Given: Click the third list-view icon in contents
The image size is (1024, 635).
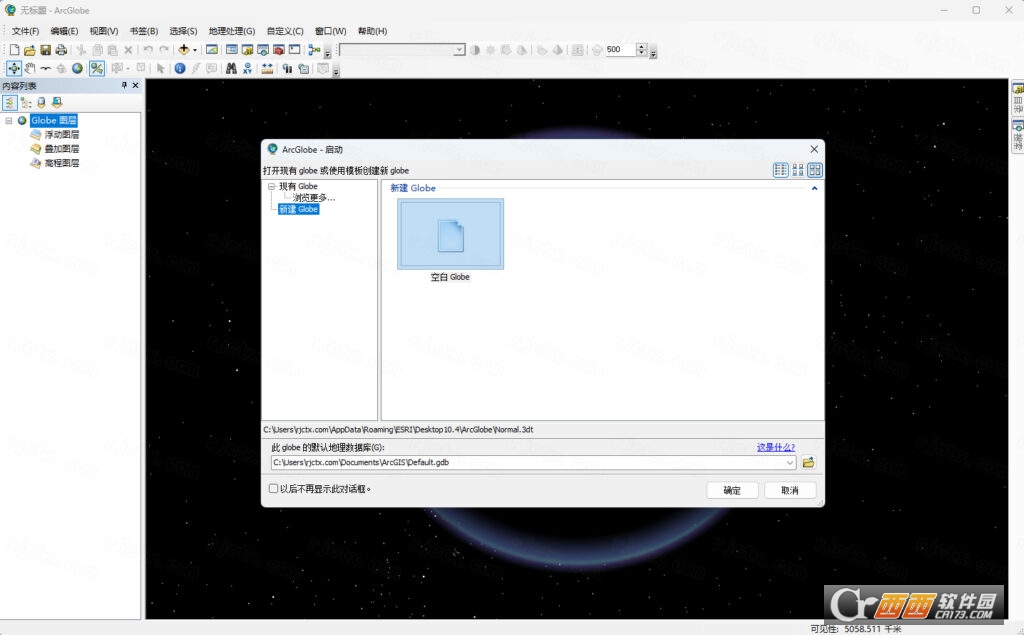Looking at the screenshot, I should click(41, 103).
